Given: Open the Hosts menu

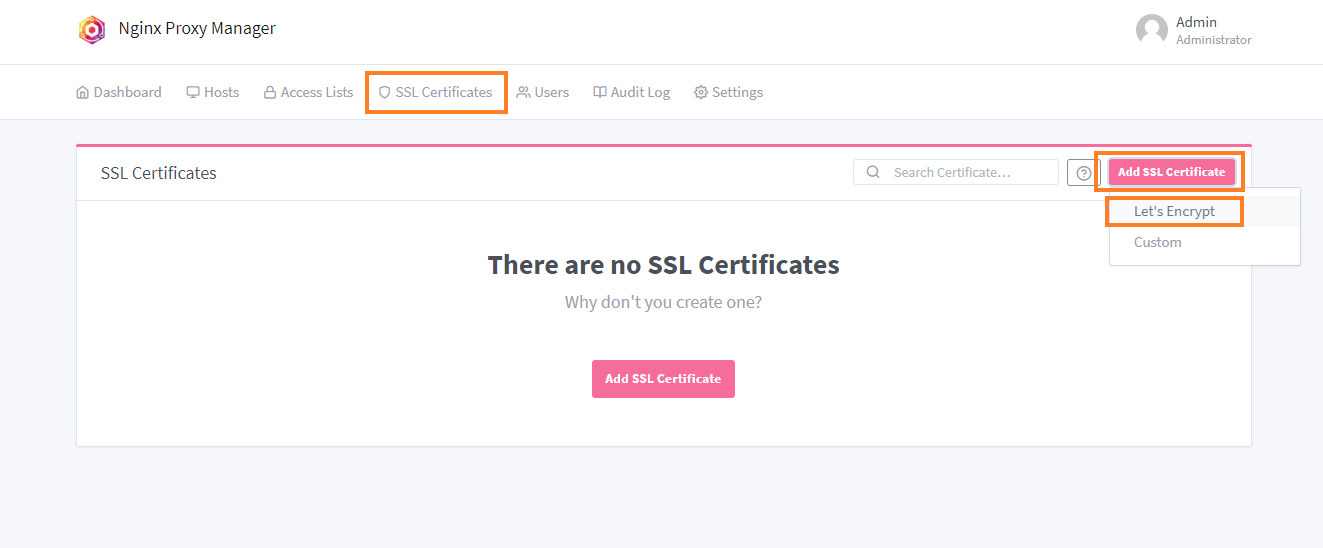Looking at the screenshot, I should 213,92.
